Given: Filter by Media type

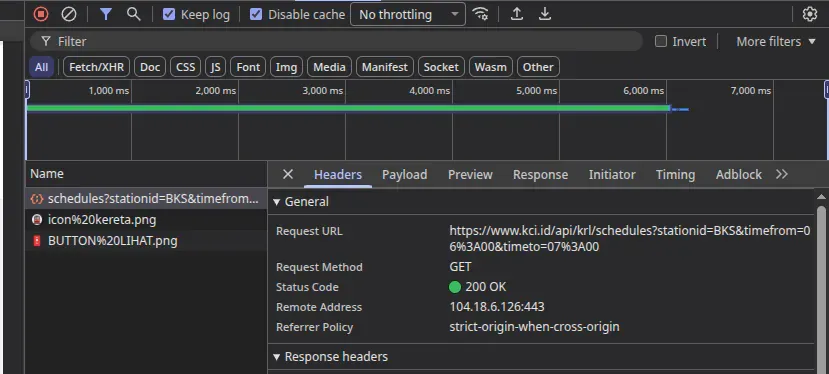Looking at the screenshot, I should (329, 67).
